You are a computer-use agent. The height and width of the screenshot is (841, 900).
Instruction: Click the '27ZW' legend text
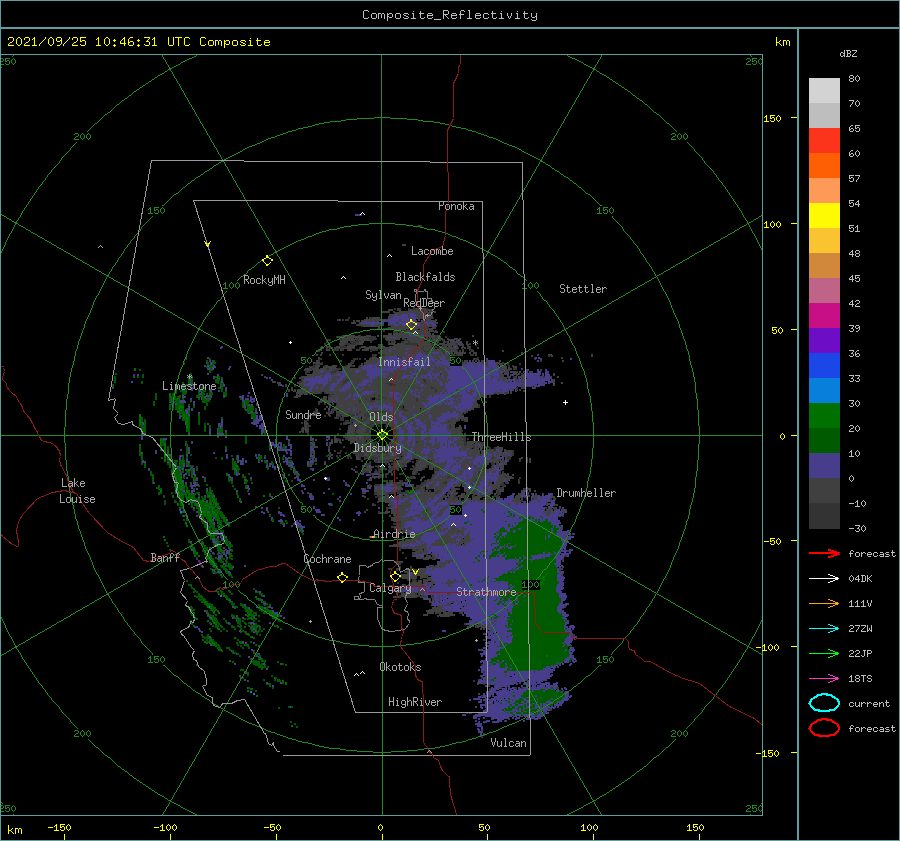[x=860, y=629]
